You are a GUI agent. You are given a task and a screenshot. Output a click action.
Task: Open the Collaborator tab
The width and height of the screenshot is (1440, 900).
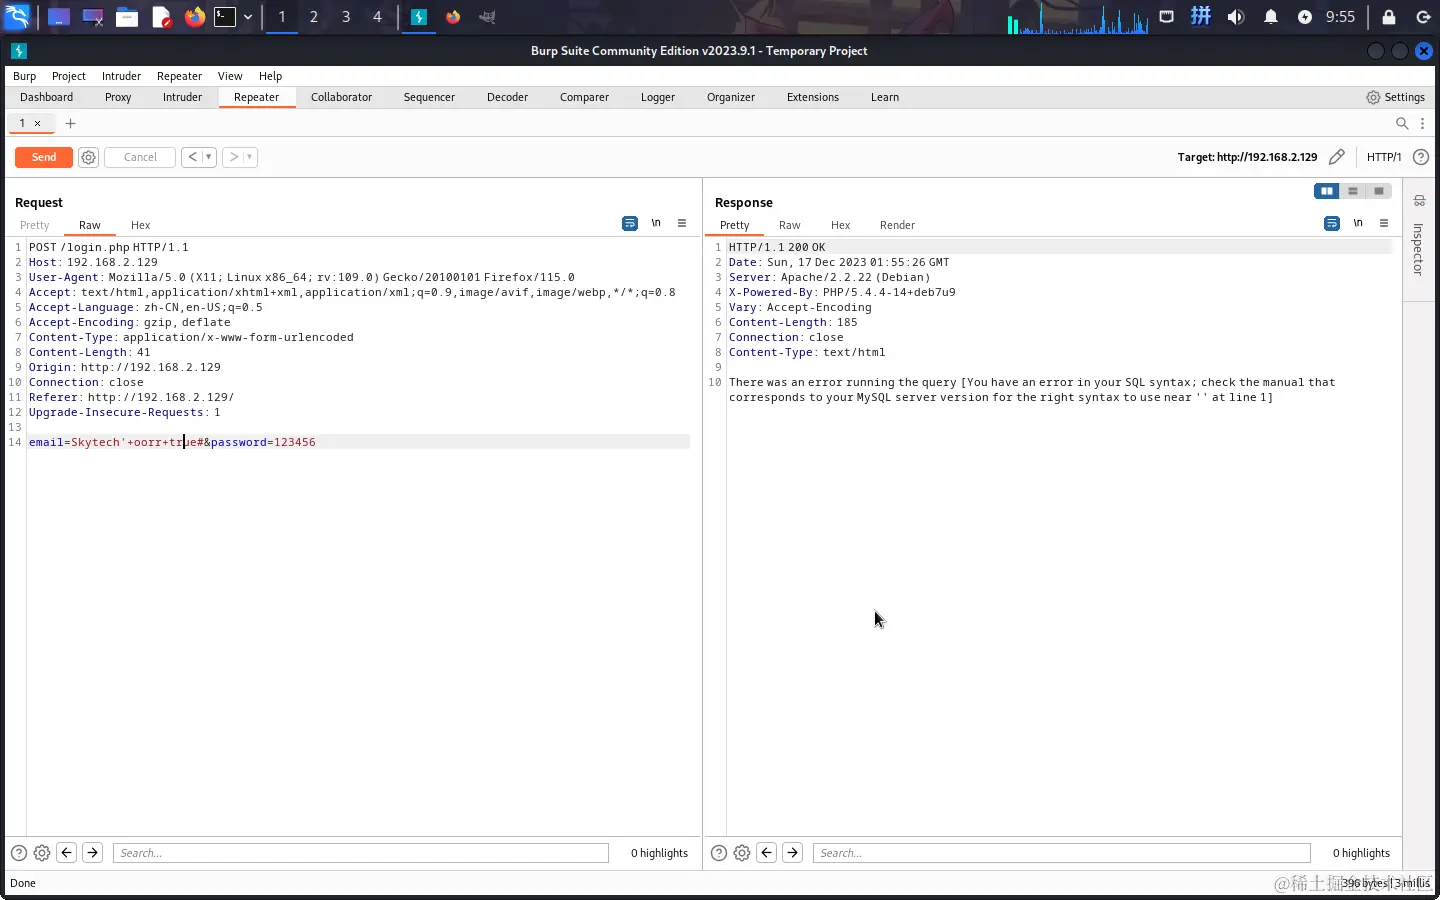point(341,97)
